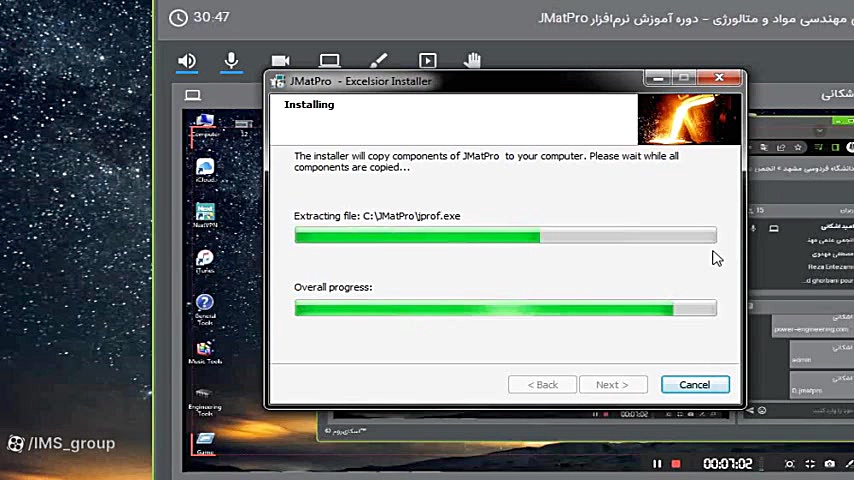This screenshot has height=480, width=854.
Task: Click the /IMS_group watermark link text
Action: 71,443
